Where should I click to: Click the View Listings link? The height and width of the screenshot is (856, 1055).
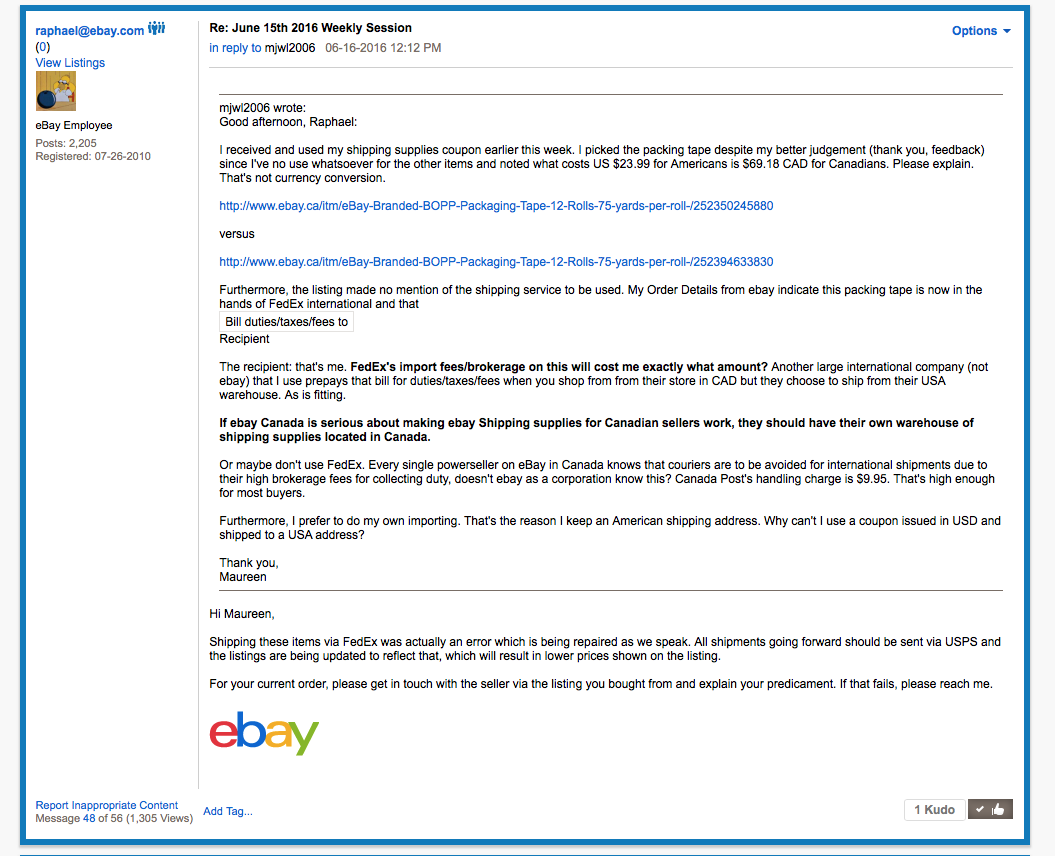click(70, 63)
